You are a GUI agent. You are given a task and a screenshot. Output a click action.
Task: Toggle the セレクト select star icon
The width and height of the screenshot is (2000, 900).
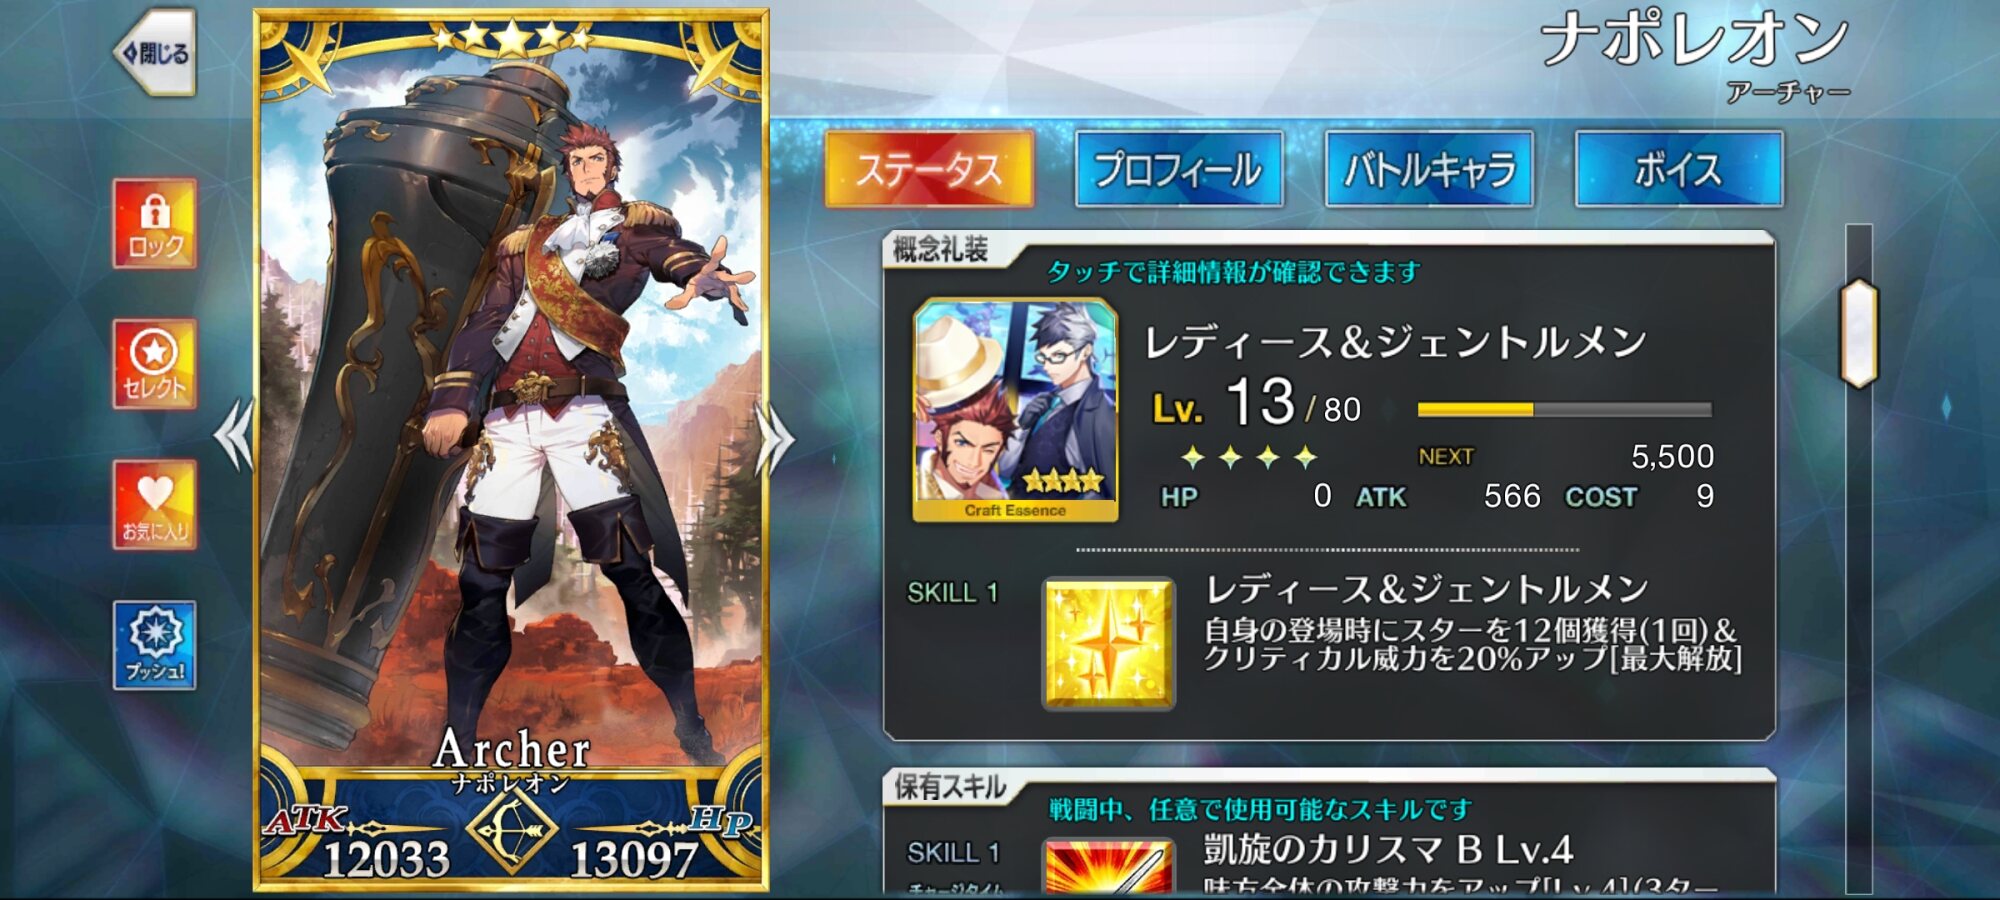coord(154,364)
